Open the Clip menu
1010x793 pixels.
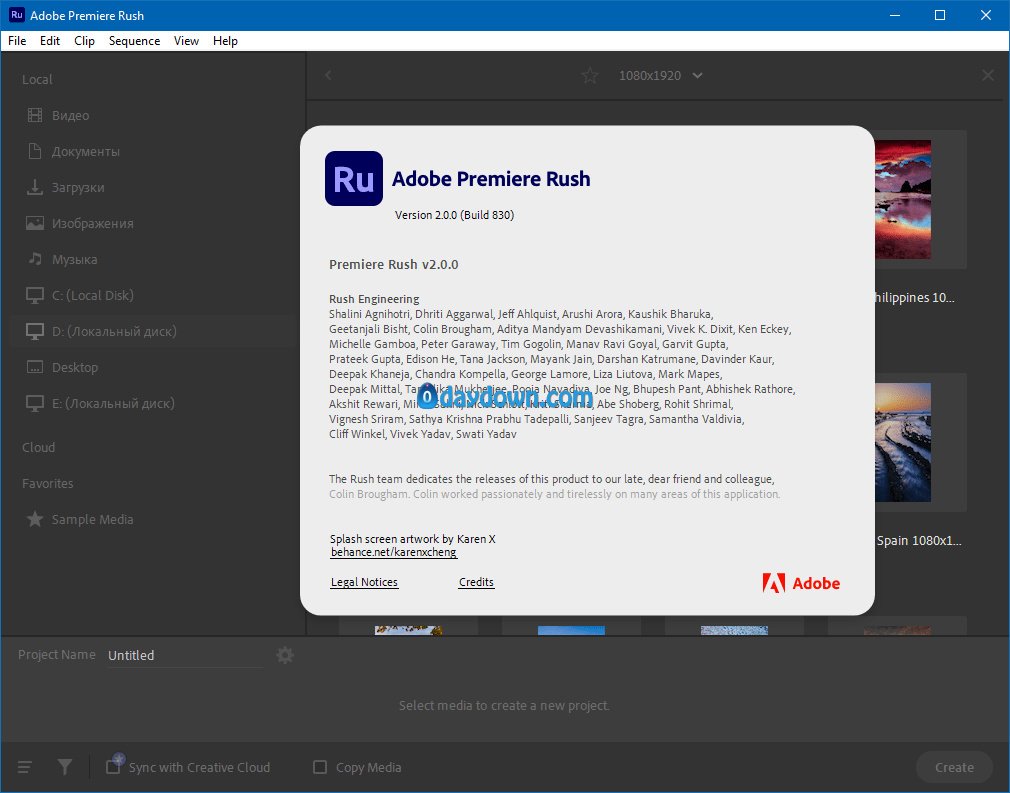(84, 41)
